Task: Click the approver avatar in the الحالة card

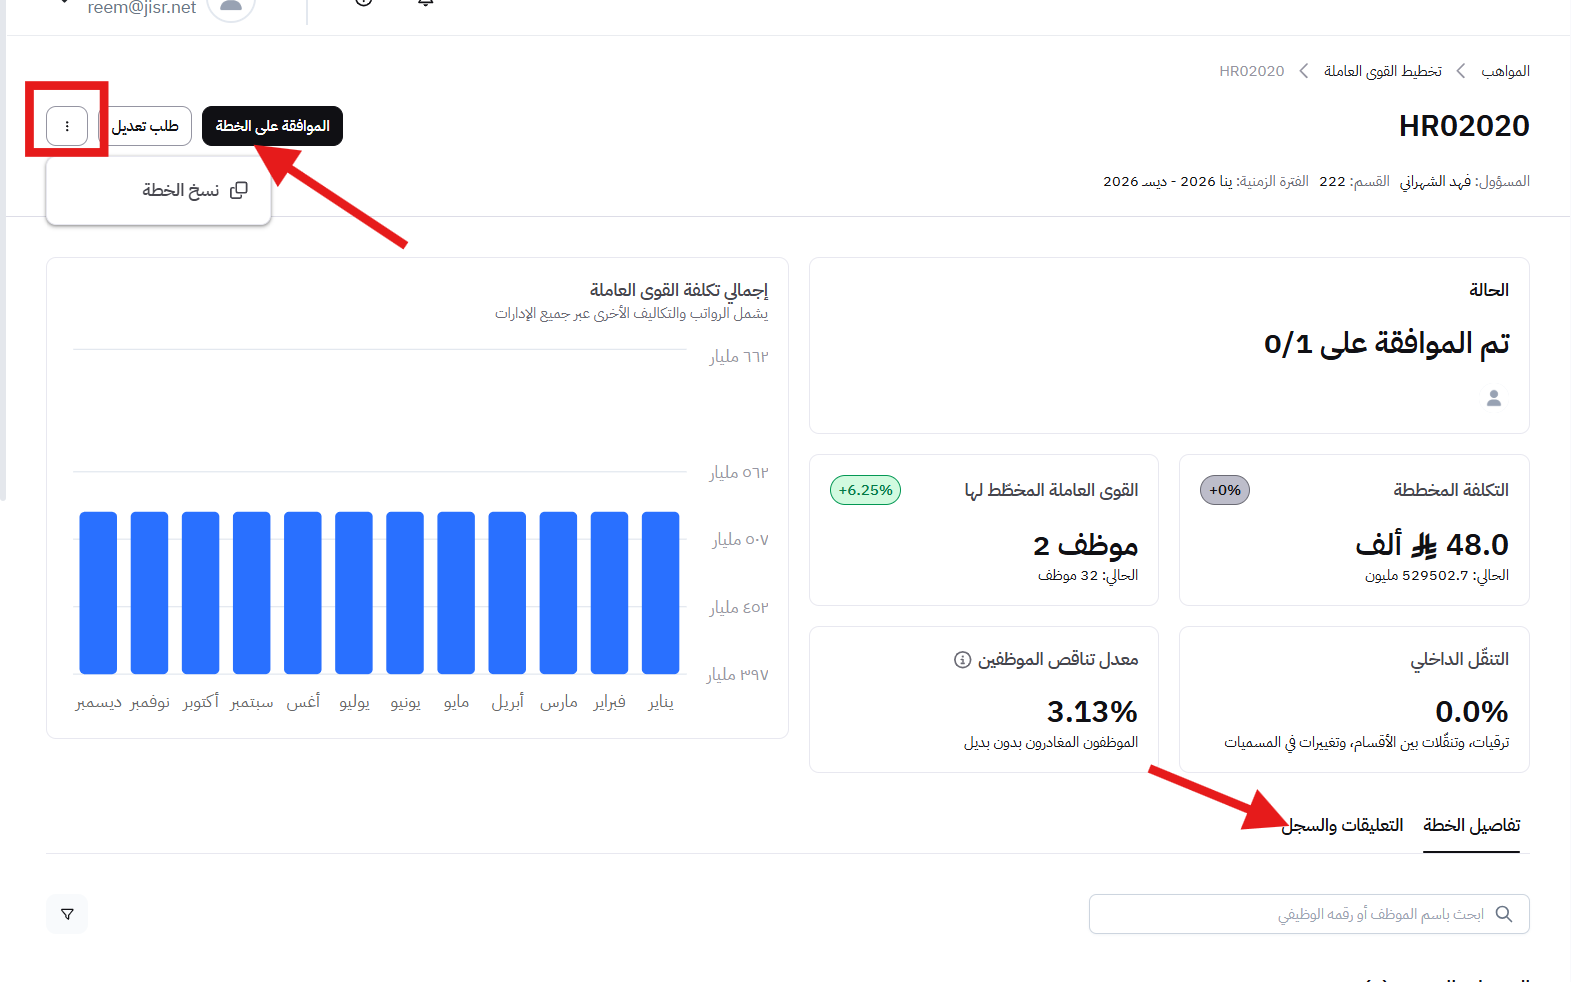Action: pyautogui.click(x=1493, y=398)
